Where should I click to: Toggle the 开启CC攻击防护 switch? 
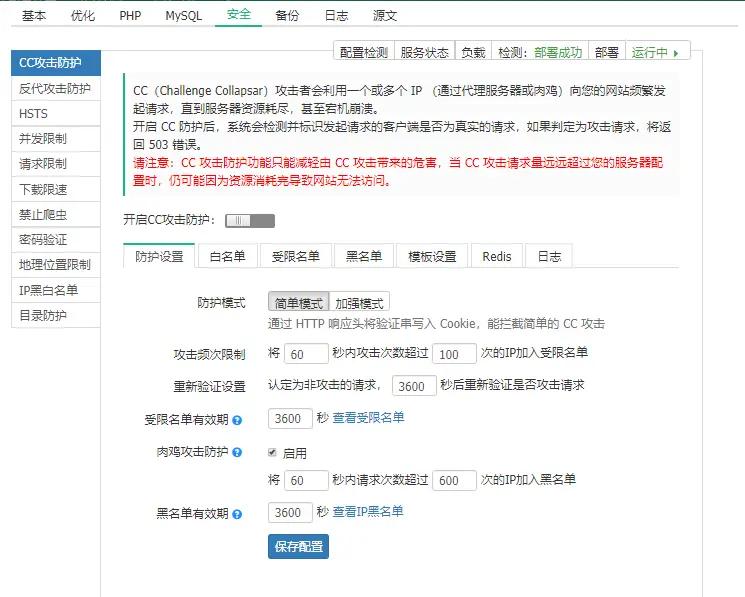[x=249, y=220]
